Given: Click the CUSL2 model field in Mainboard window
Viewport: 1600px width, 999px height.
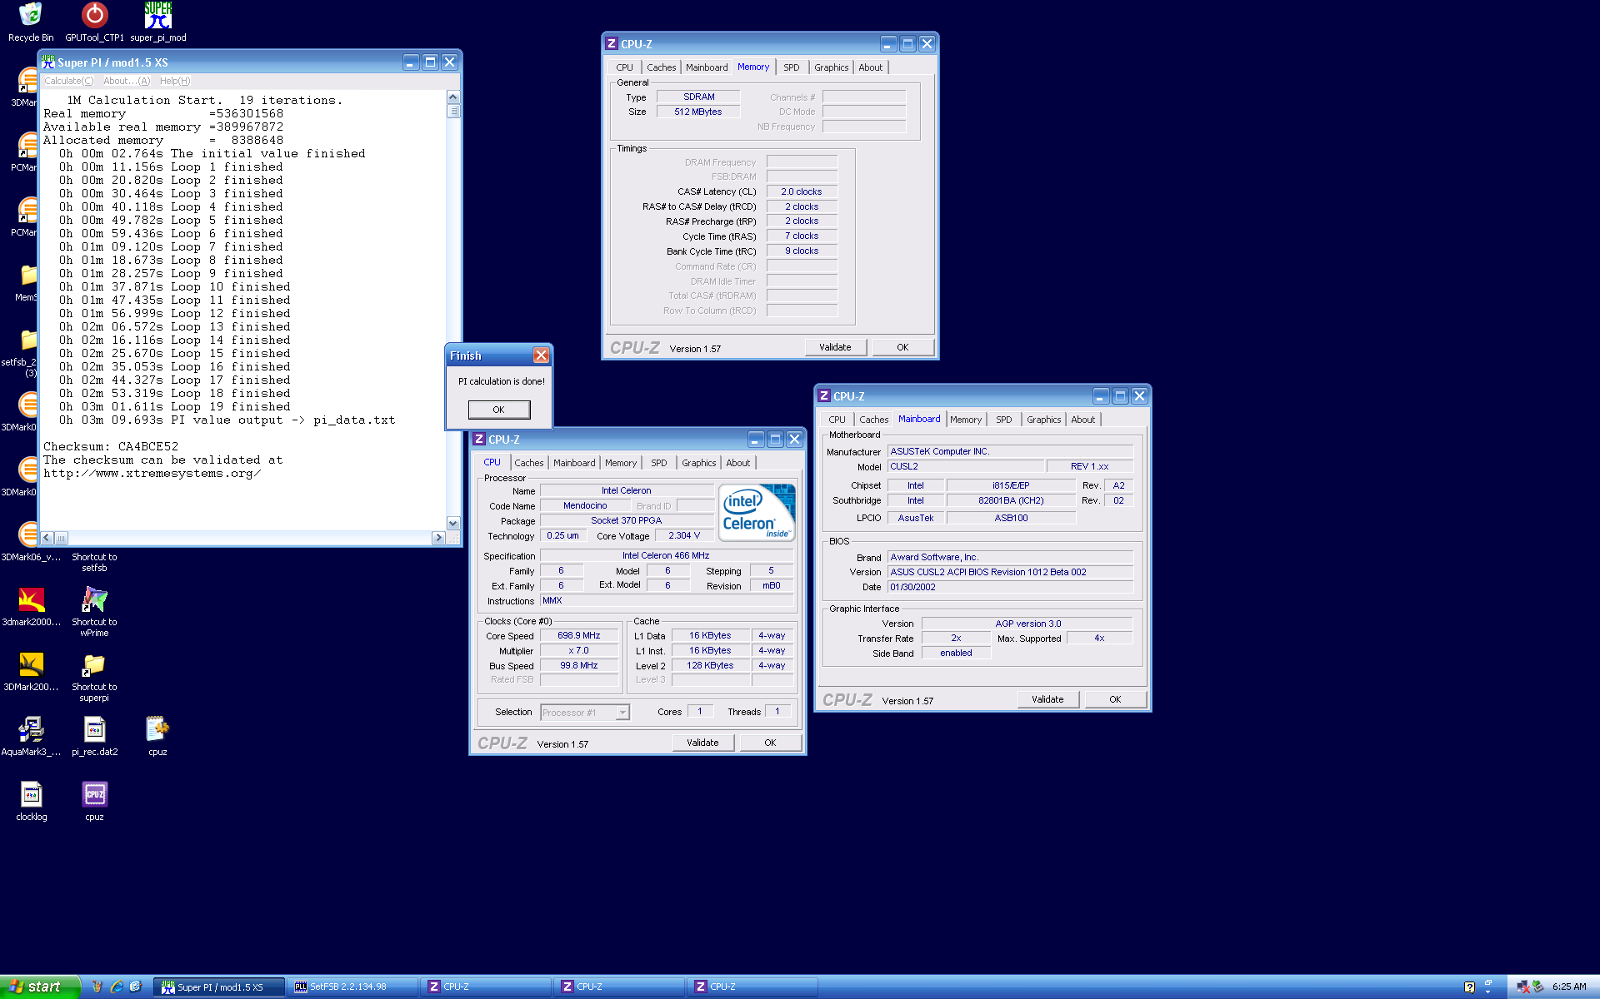Looking at the screenshot, I should click(x=965, y=467).
